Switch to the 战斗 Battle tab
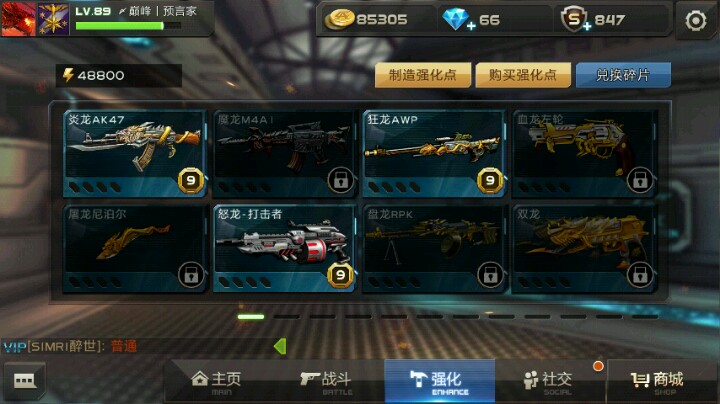This screenshot has height=404, width=720. click(x=326, y=383)
